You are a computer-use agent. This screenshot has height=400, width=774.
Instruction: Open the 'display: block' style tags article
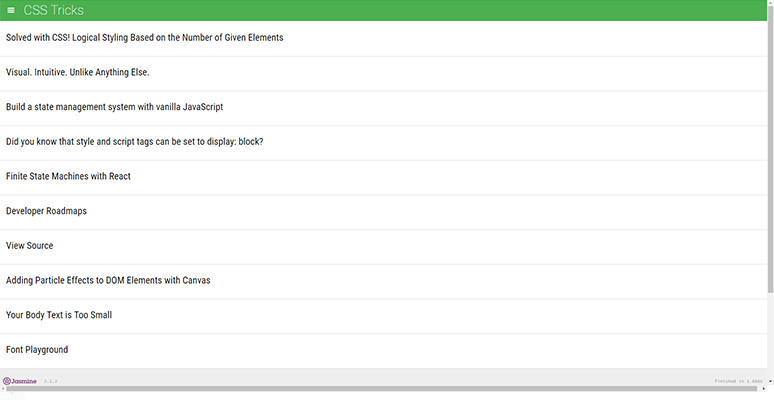(x=134, y=142)
